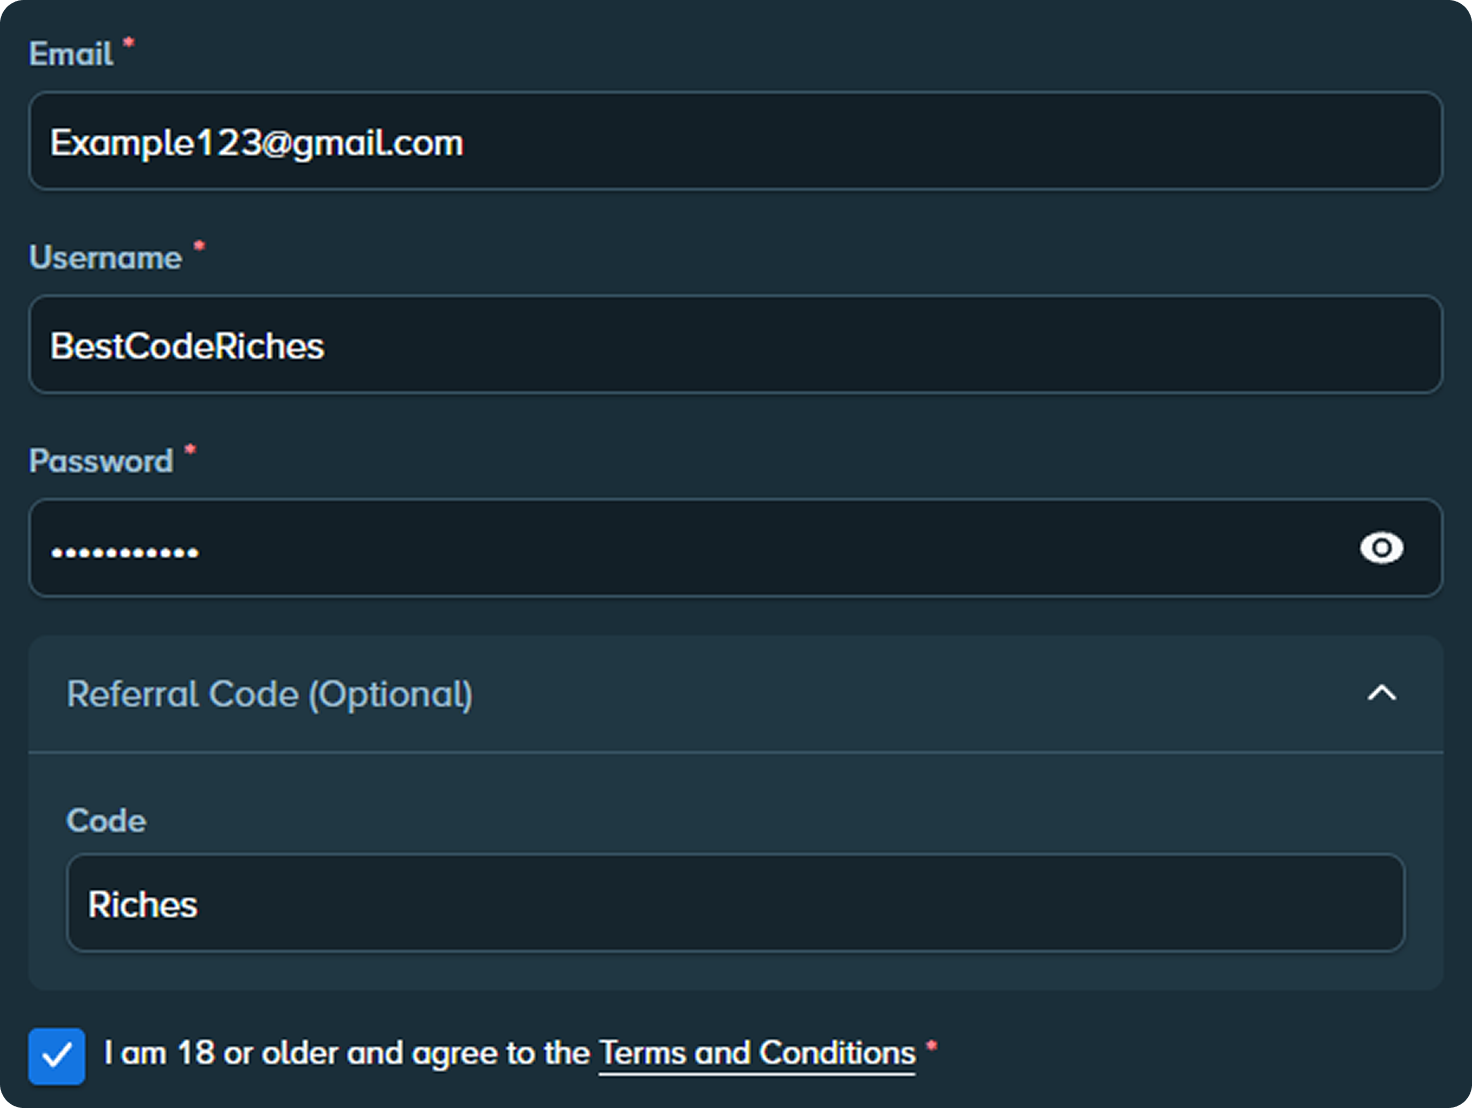Viewport: 1472px width, 1108px height.
Task: Uncheck the 18 or older agreement checkbox
Action: [x=57, y=1056]
